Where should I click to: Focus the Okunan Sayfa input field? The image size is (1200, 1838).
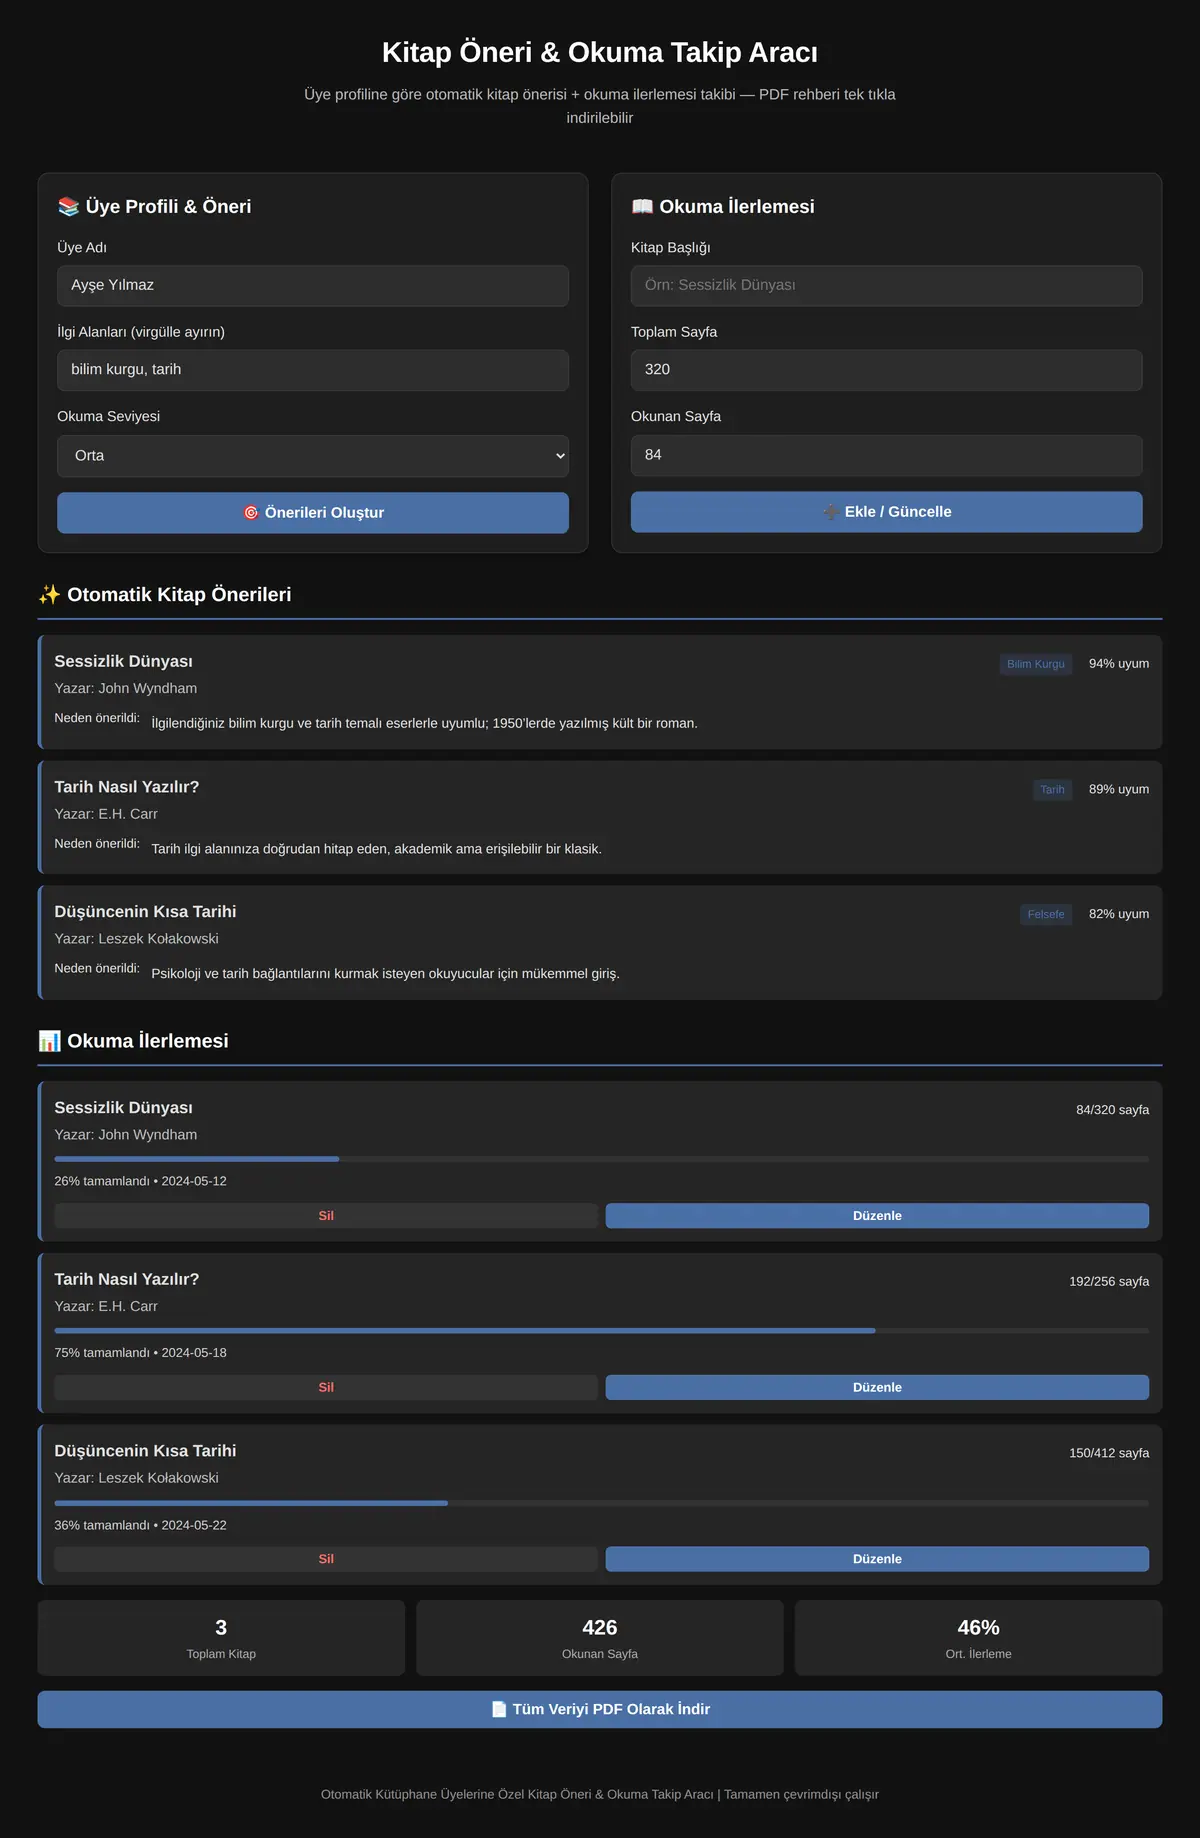886,455
